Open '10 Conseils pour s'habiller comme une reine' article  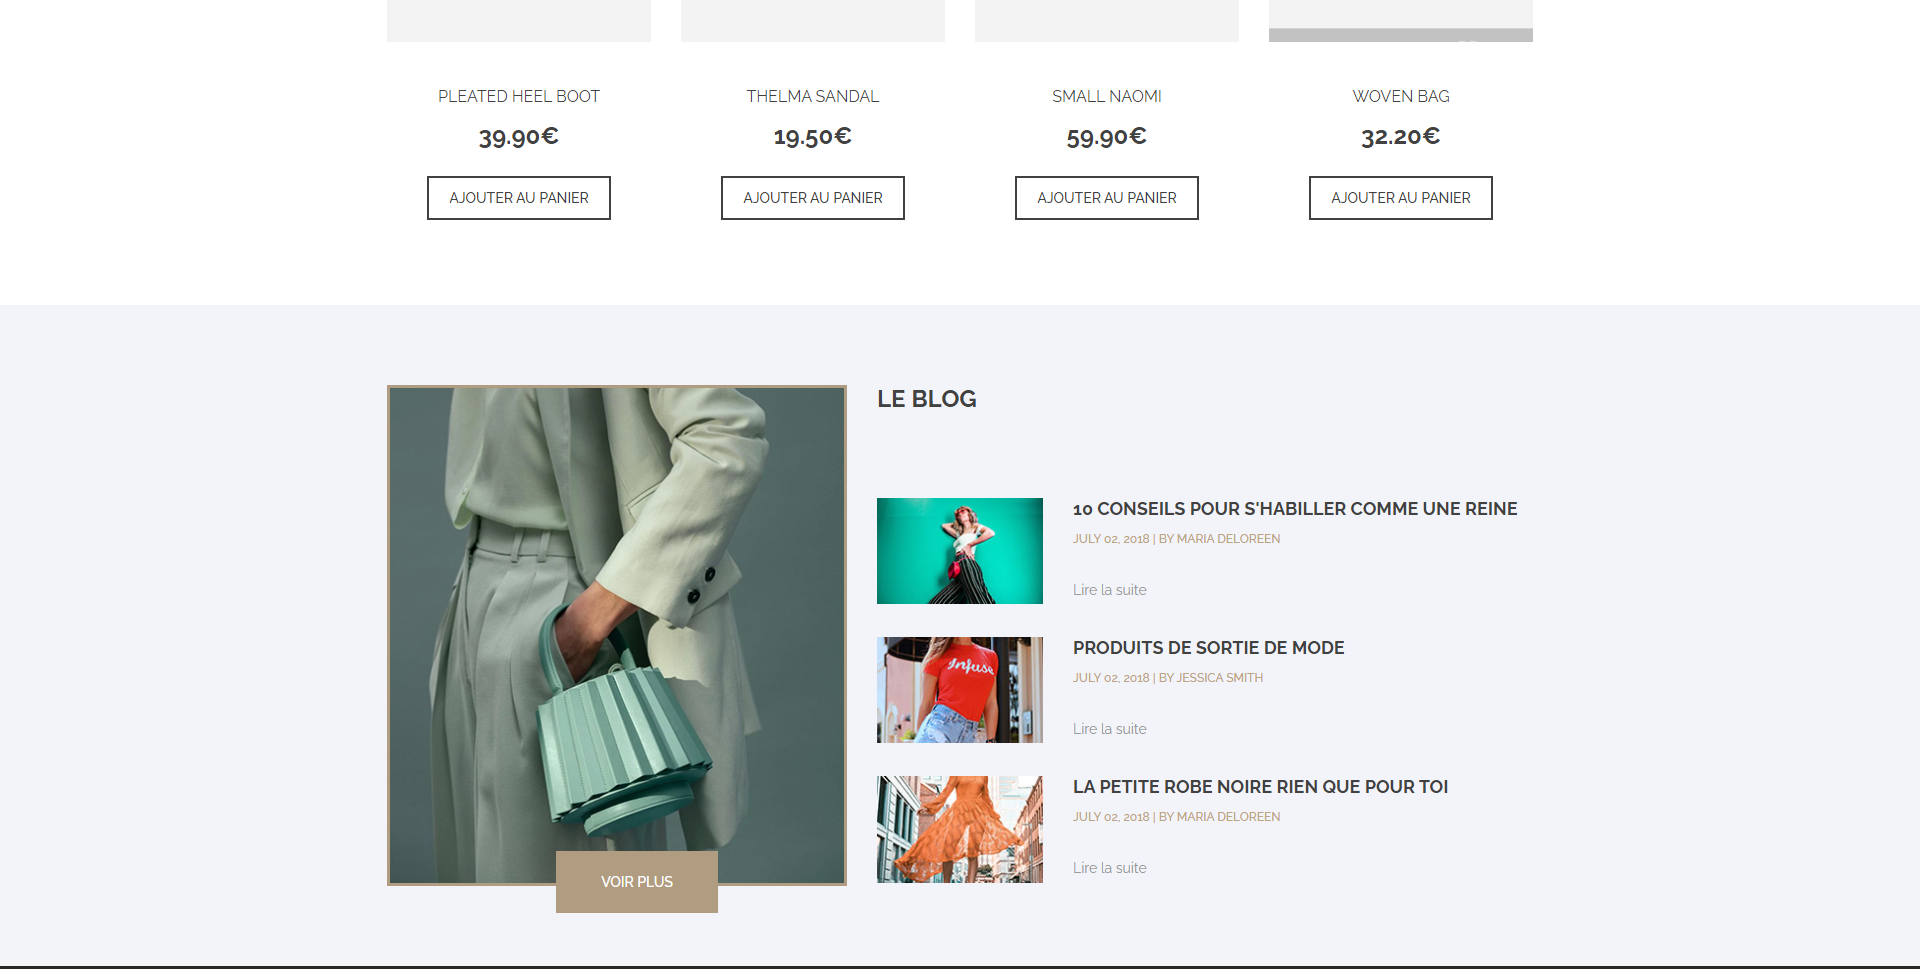pyautogui.click(x=1295, y=509)
